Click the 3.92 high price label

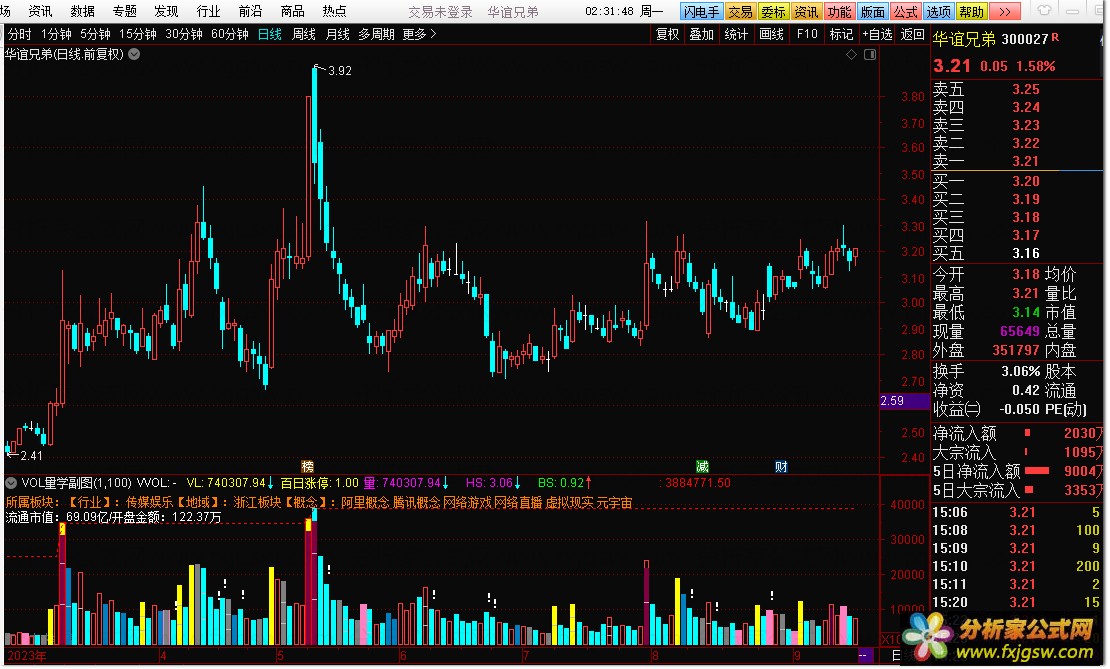(x=340, y=71)
